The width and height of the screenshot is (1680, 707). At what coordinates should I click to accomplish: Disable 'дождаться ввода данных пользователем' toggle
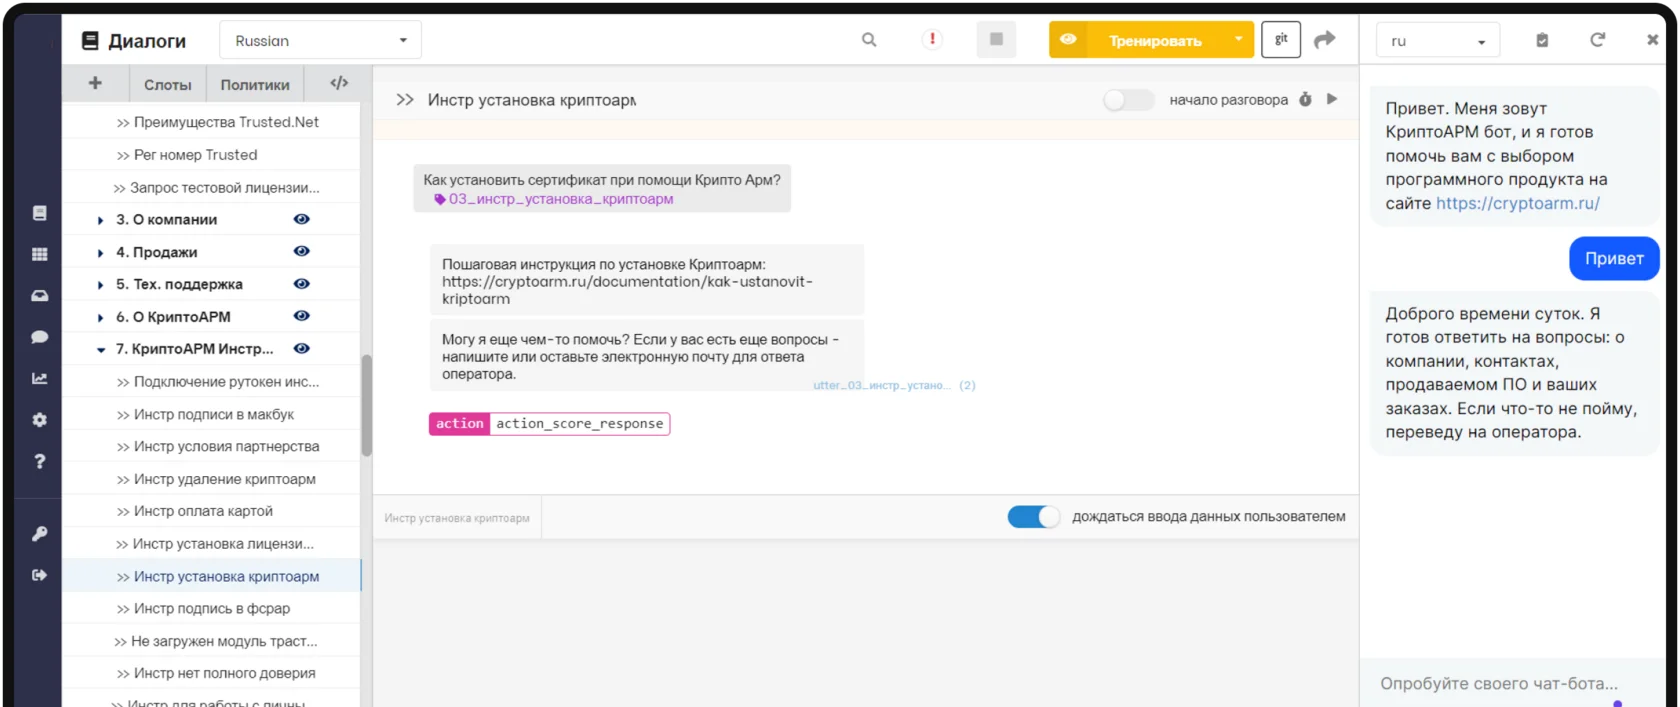(1033, 517)
